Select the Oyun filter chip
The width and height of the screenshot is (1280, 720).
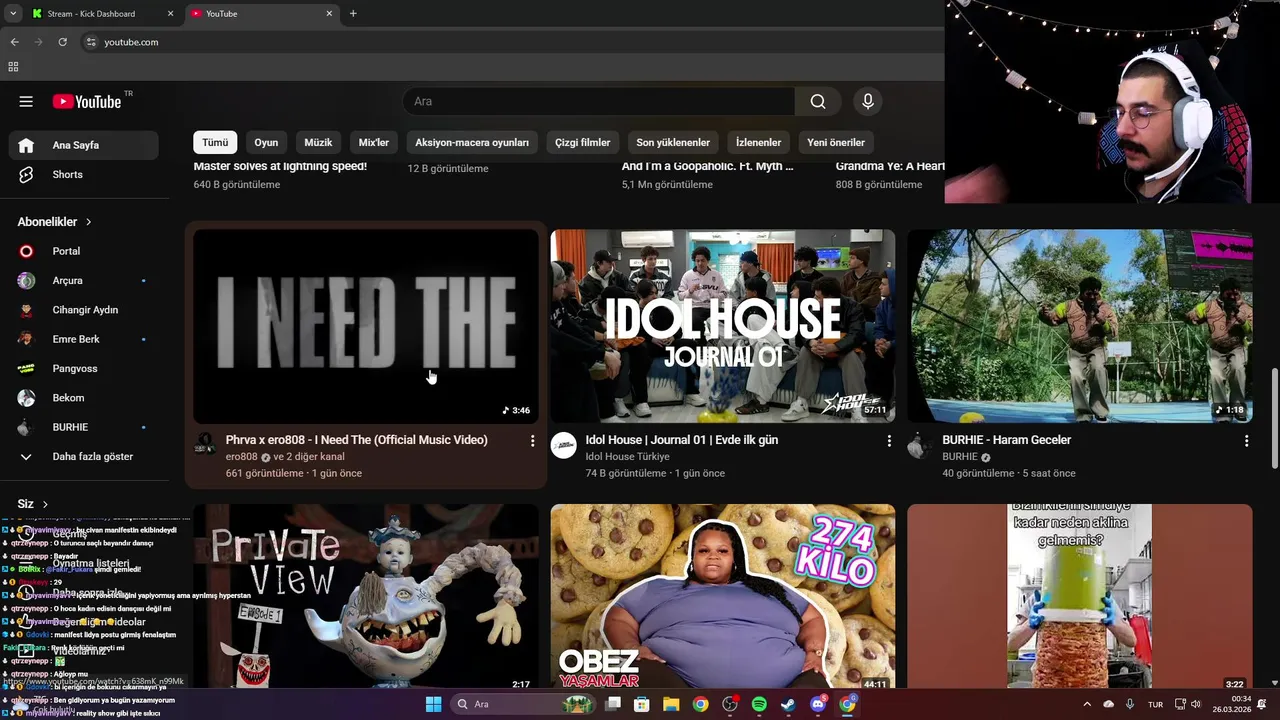click(x=266, y=142)
